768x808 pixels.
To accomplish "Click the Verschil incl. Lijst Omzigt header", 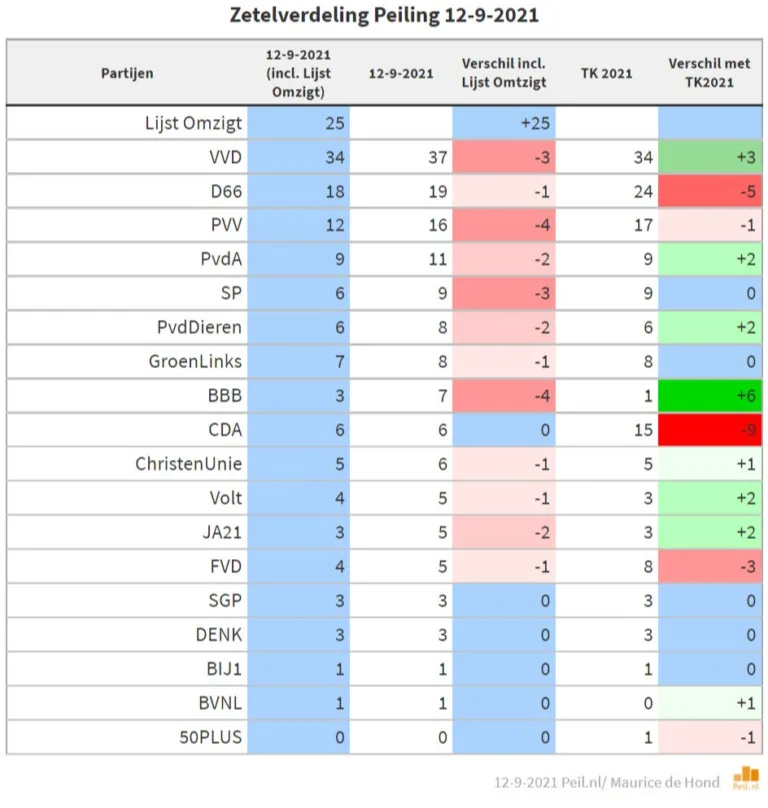I will tap(503, 73).
